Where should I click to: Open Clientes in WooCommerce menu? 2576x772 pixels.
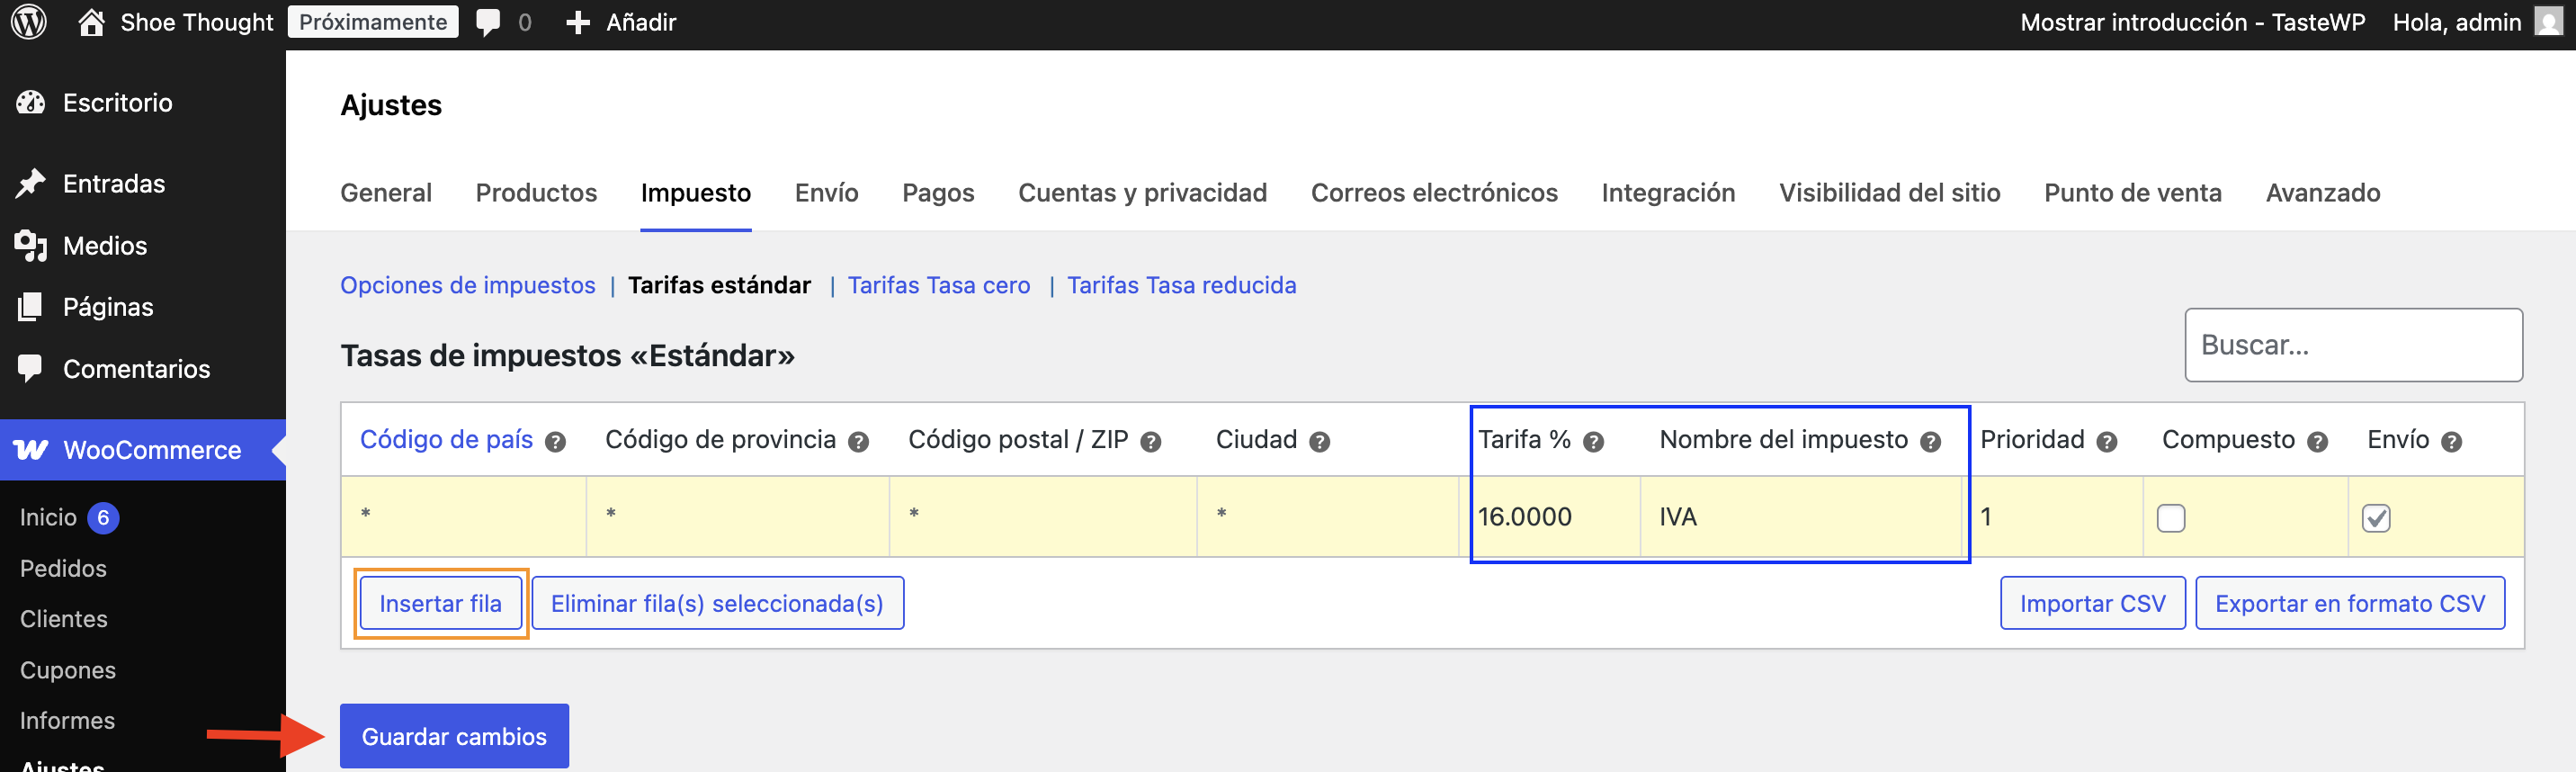[x=64, y=619]
